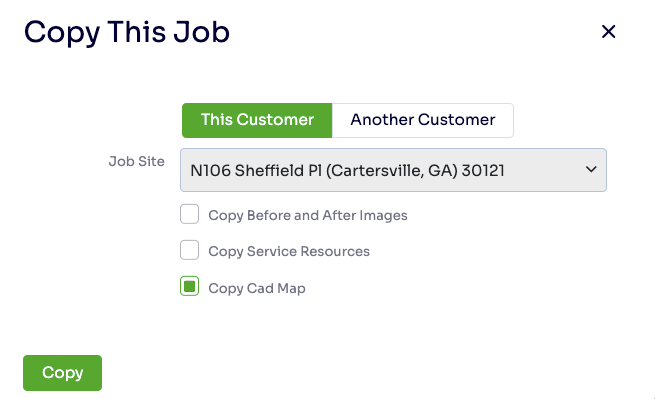Enable Copy Before and After Images checkbox

click(189, 214)
